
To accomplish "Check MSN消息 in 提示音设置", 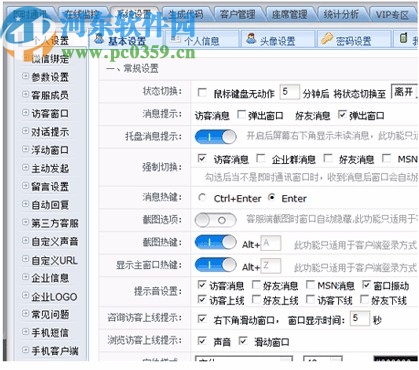I will [x=310, y=285].
